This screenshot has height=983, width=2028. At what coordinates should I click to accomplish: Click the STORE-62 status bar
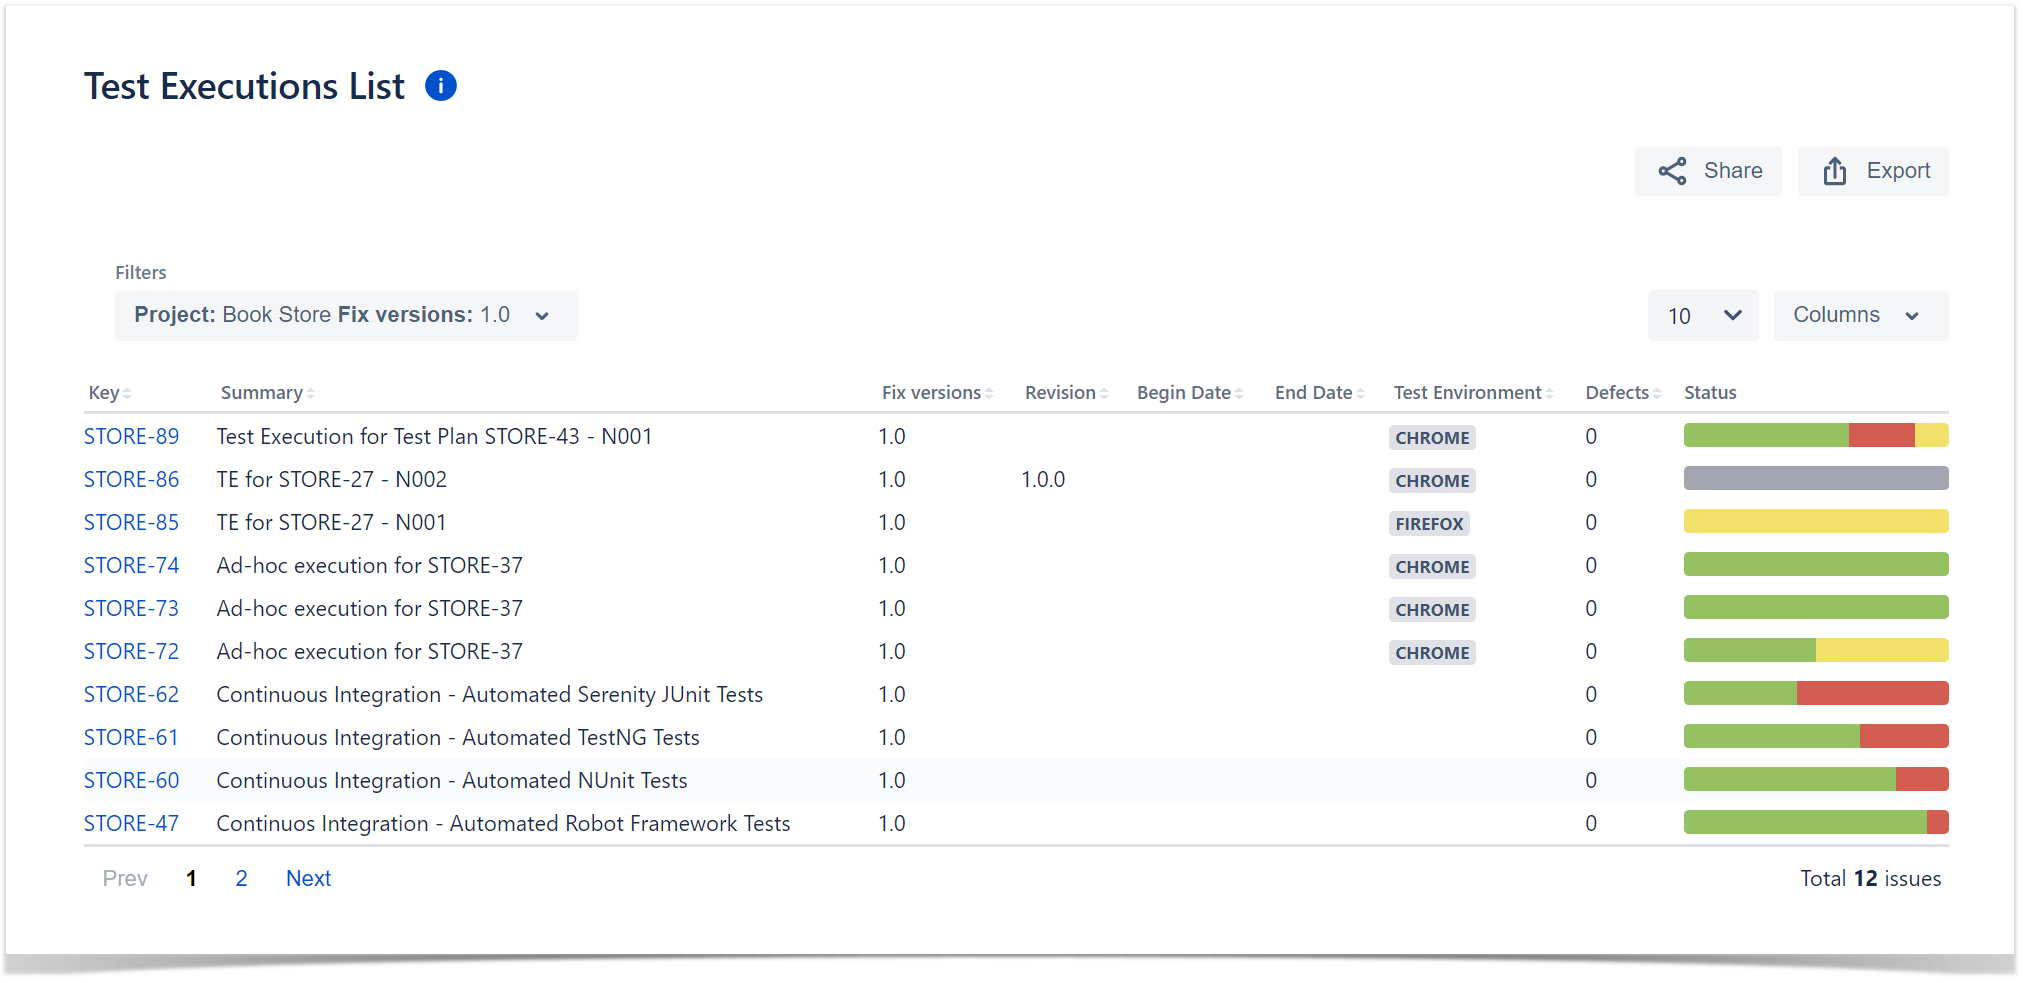point(1816,693)
